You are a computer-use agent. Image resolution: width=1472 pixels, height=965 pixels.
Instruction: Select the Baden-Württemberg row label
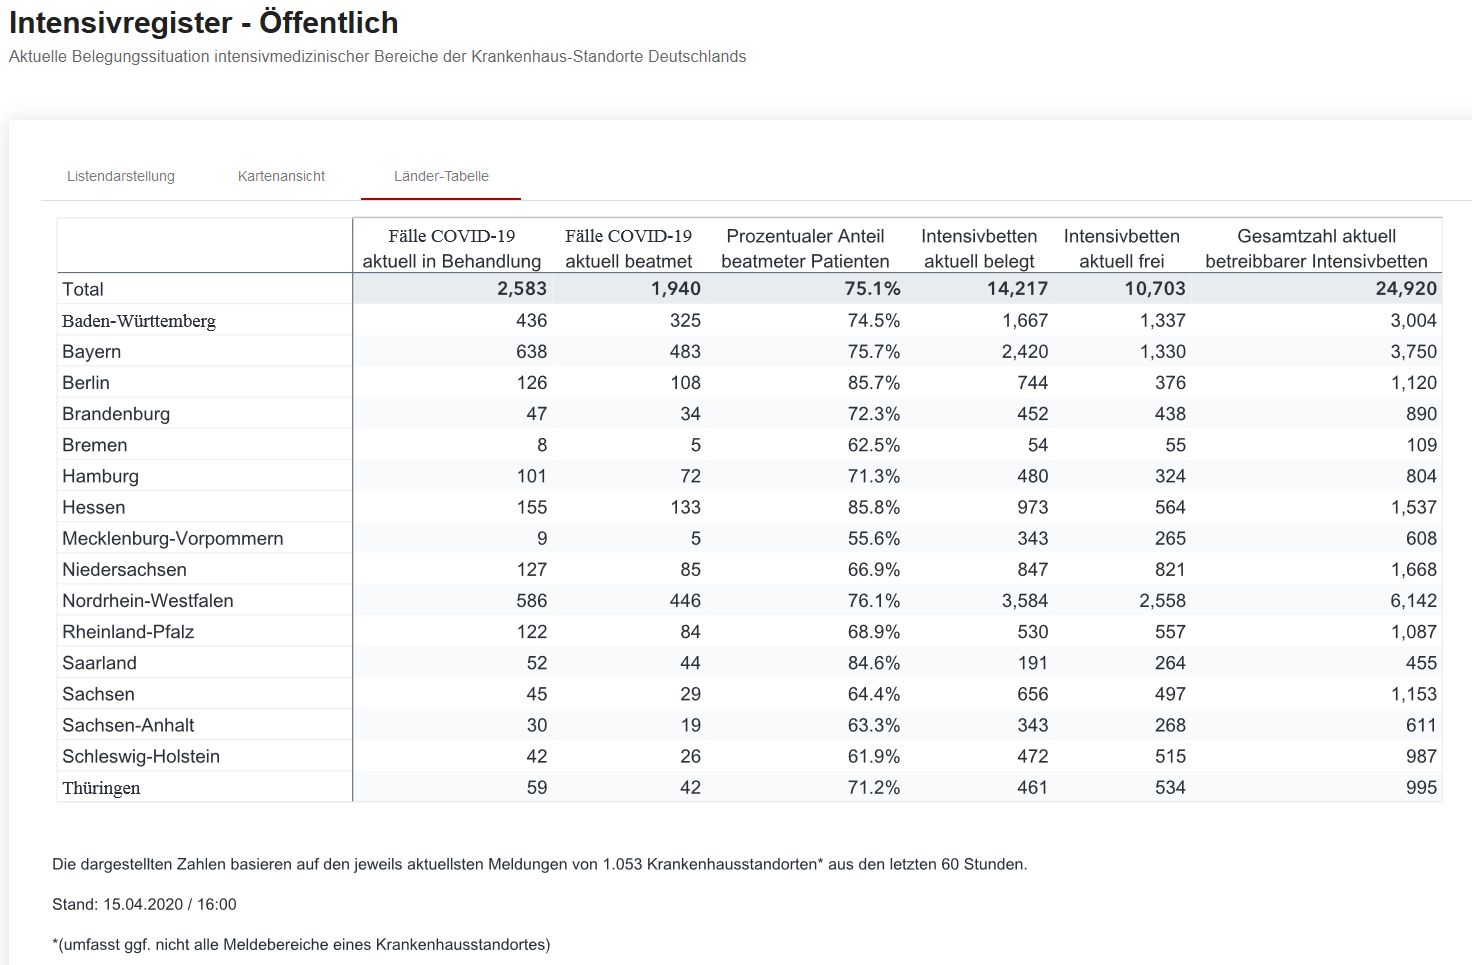[139, 321]
